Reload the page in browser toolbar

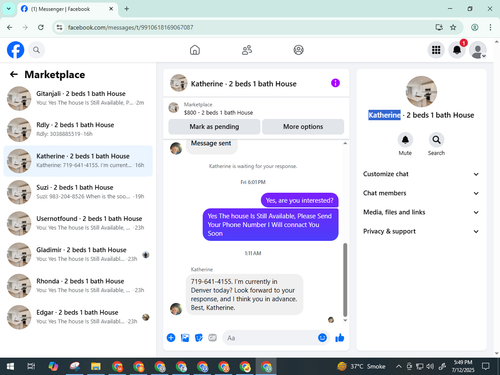point(41,27)
